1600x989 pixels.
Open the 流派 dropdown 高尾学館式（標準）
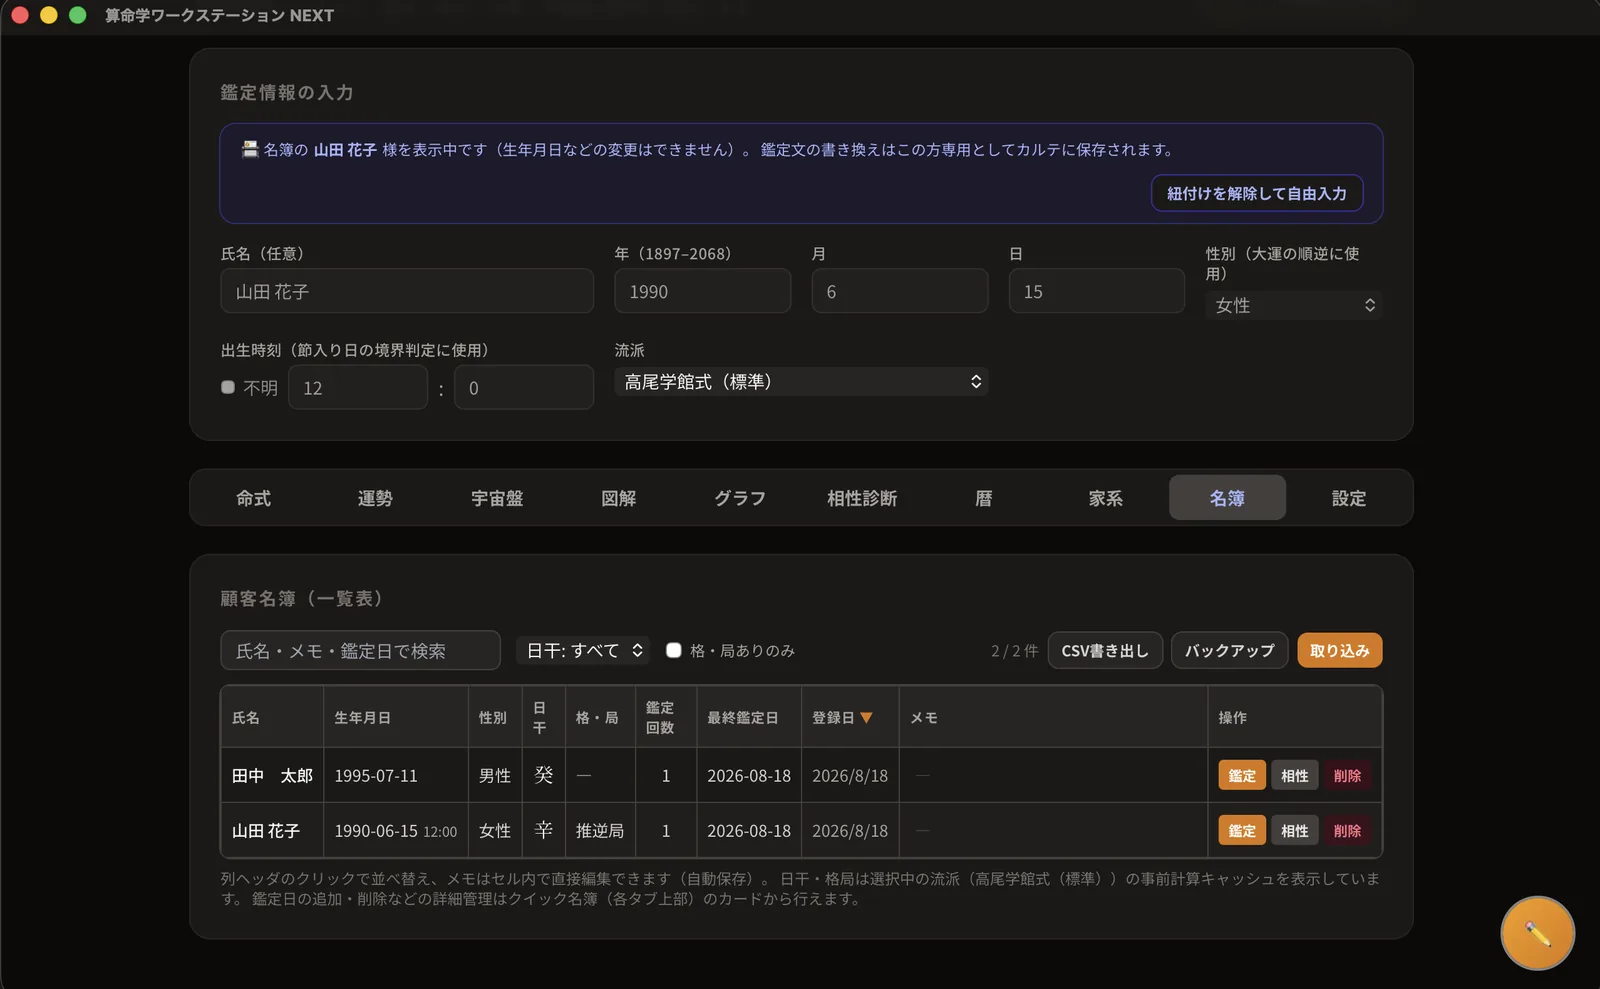(x=801, y=382)
